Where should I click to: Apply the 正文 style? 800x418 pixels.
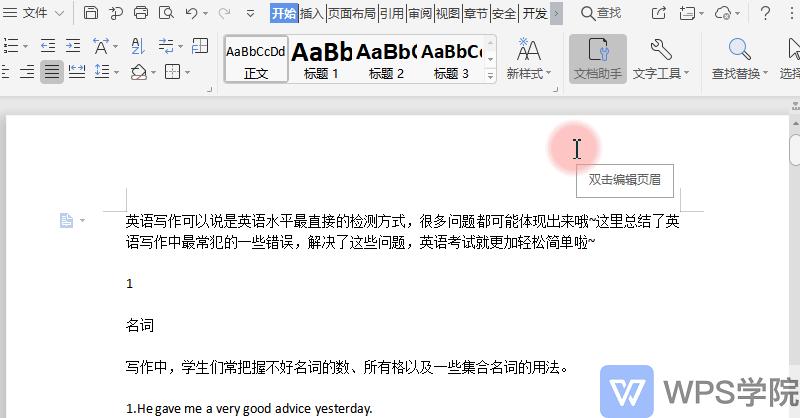pos(256,60)
